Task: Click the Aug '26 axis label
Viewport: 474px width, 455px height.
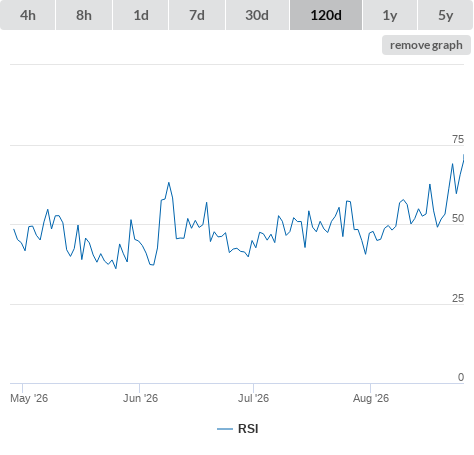Action: (x=371, y=398)
